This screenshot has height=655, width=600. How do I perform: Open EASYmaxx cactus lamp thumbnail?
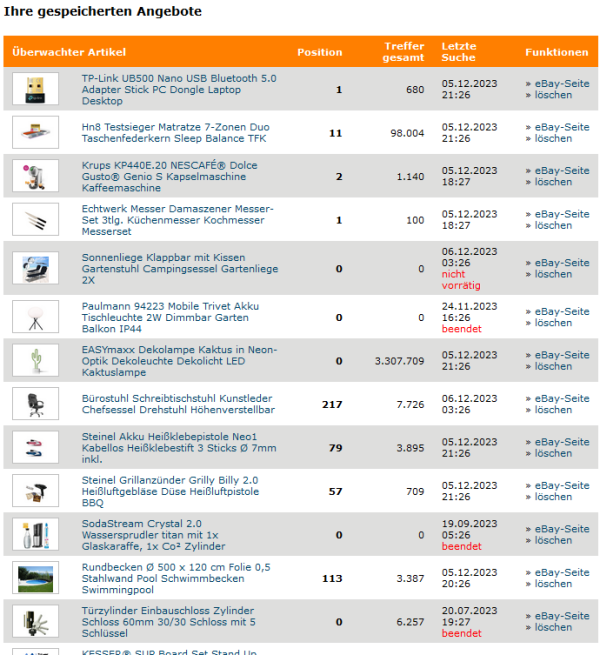pos(36,360)
